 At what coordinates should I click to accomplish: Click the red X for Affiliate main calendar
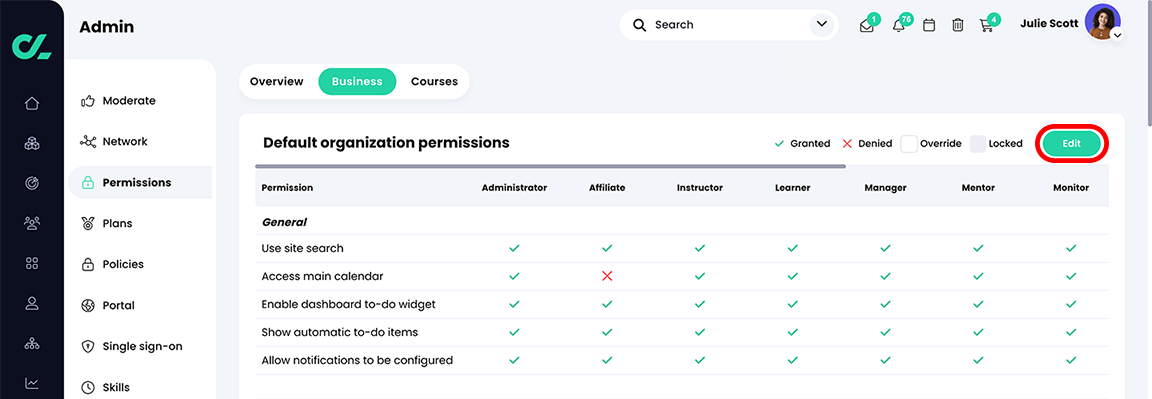(x=607, y=276)
